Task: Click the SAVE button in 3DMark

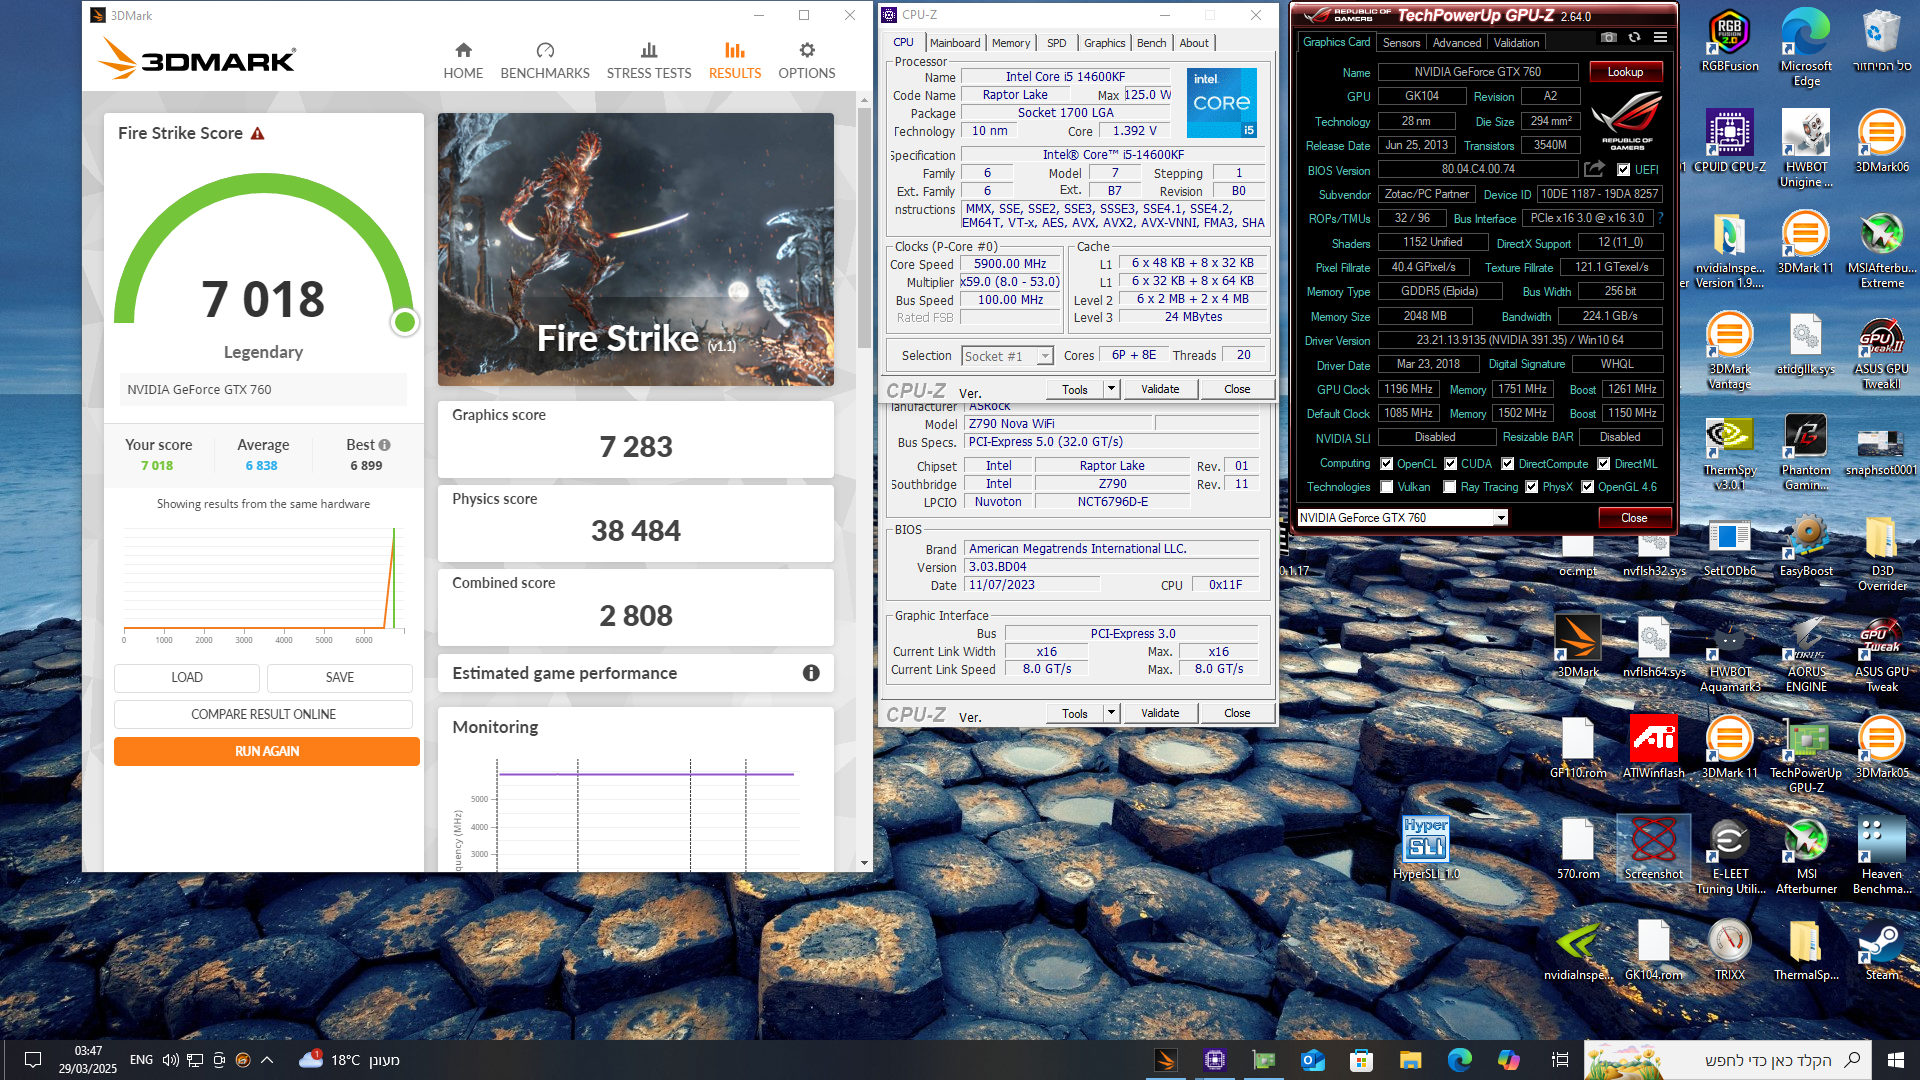Action: click(340, 677)
